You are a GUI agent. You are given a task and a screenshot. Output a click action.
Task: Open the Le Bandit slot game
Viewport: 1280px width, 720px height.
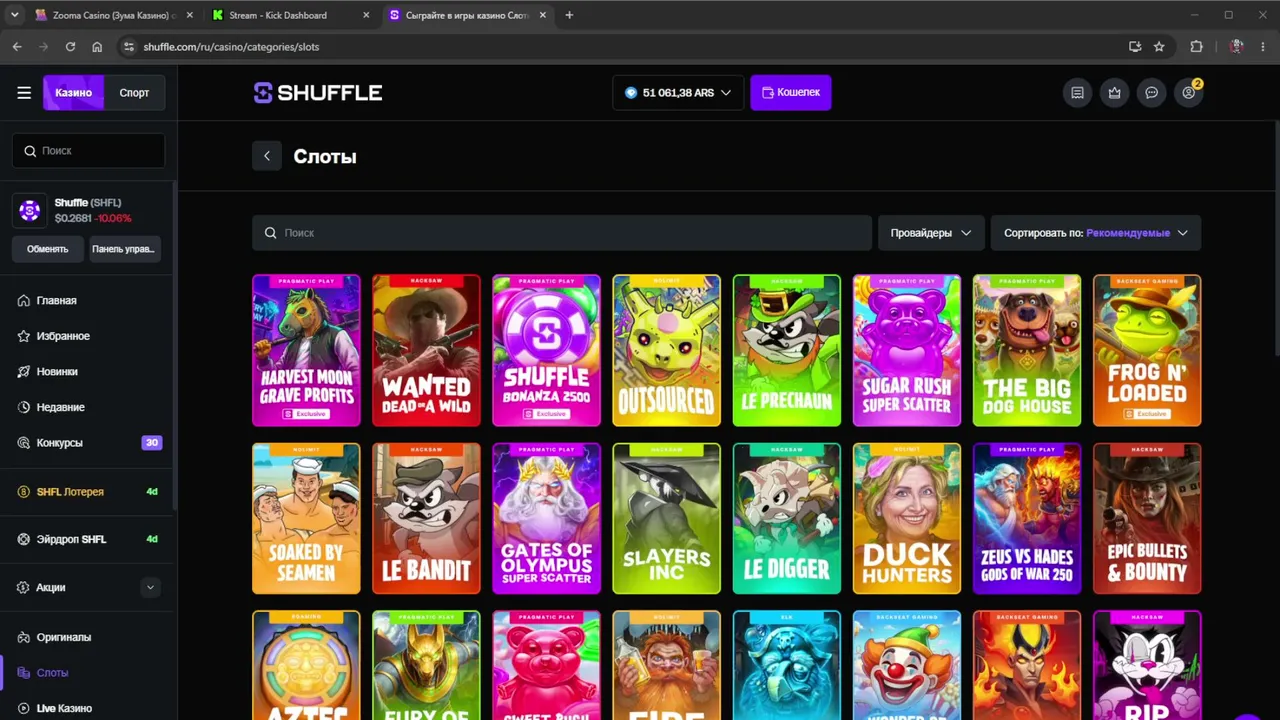(426, 519)
